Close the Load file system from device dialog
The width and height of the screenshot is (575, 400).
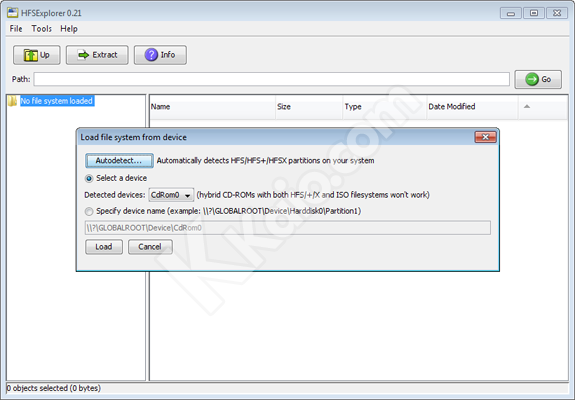point(486,137)
